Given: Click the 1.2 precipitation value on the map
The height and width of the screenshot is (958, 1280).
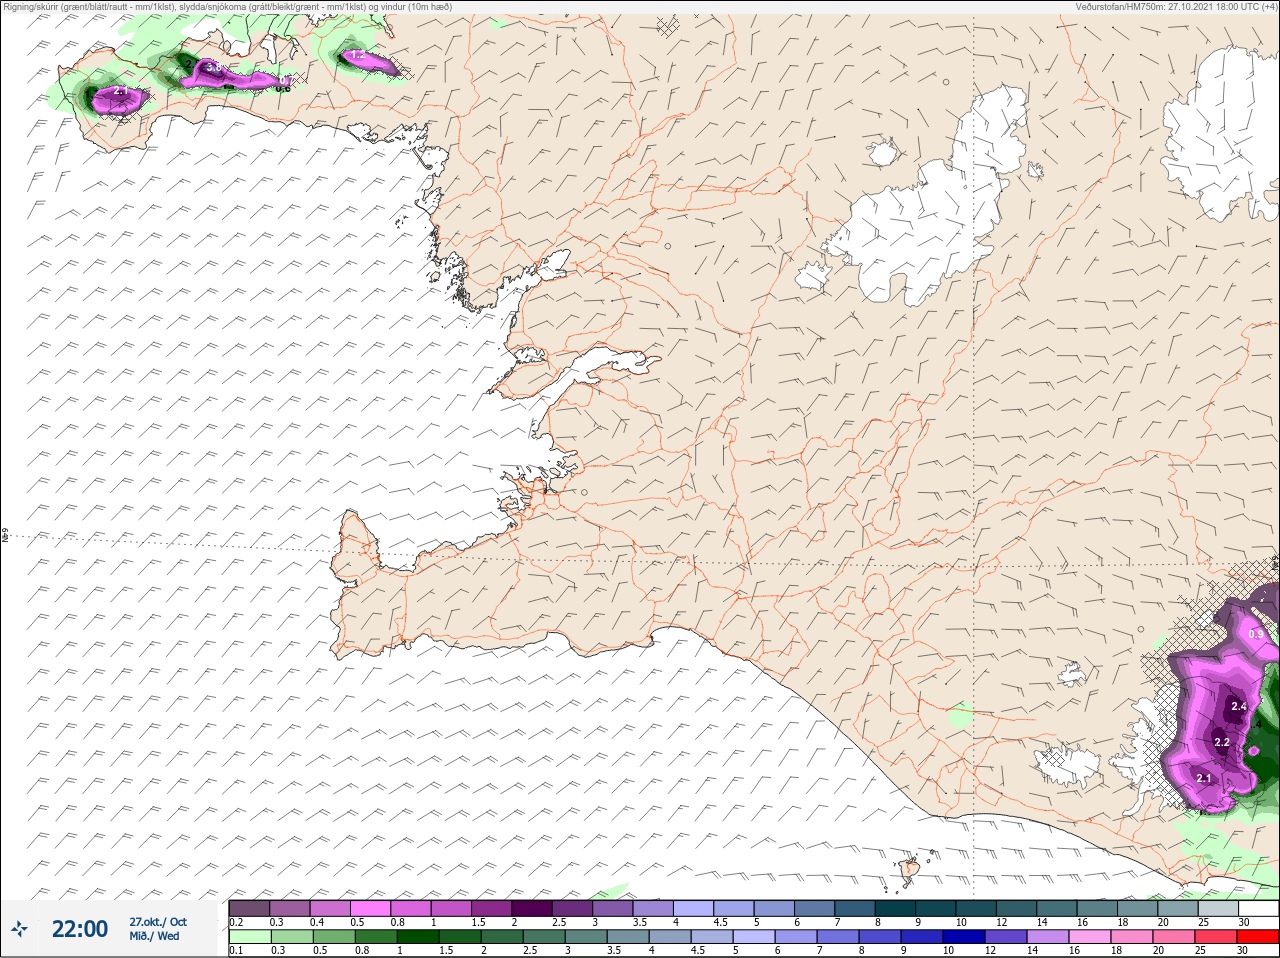Looking at the screenshot, I should [x=357, y=56].
